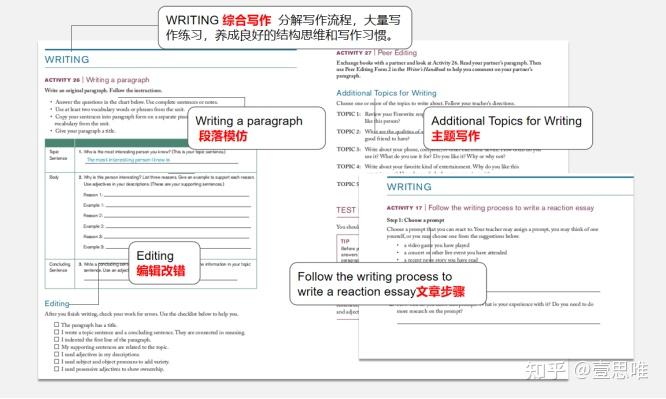Screen dimensions: 666x399
Task: Click the 'TOPIC 3:' label
Action: point(348,149)
